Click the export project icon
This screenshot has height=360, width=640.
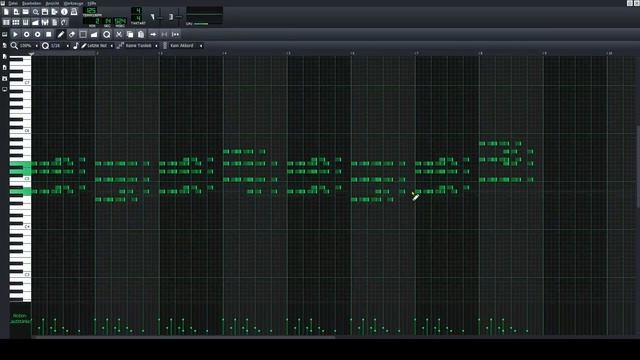click(55, 12)
